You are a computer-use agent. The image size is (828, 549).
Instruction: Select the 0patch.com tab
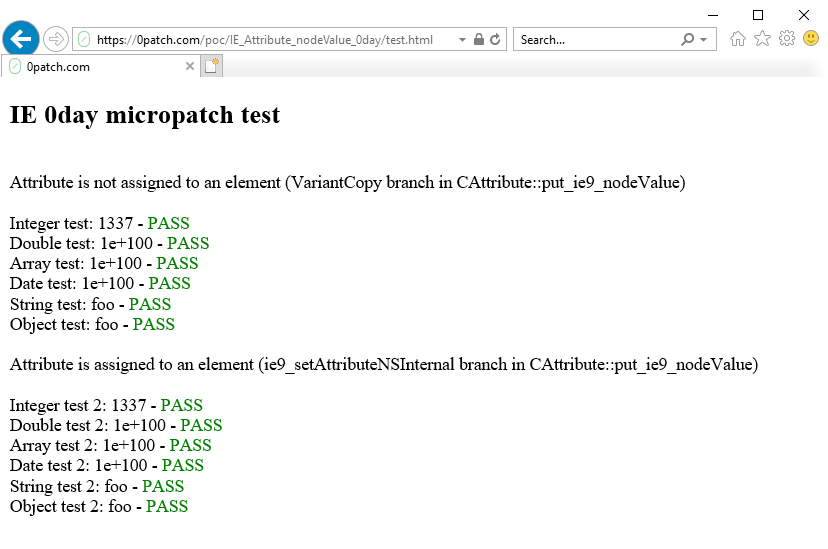[100, 67]
